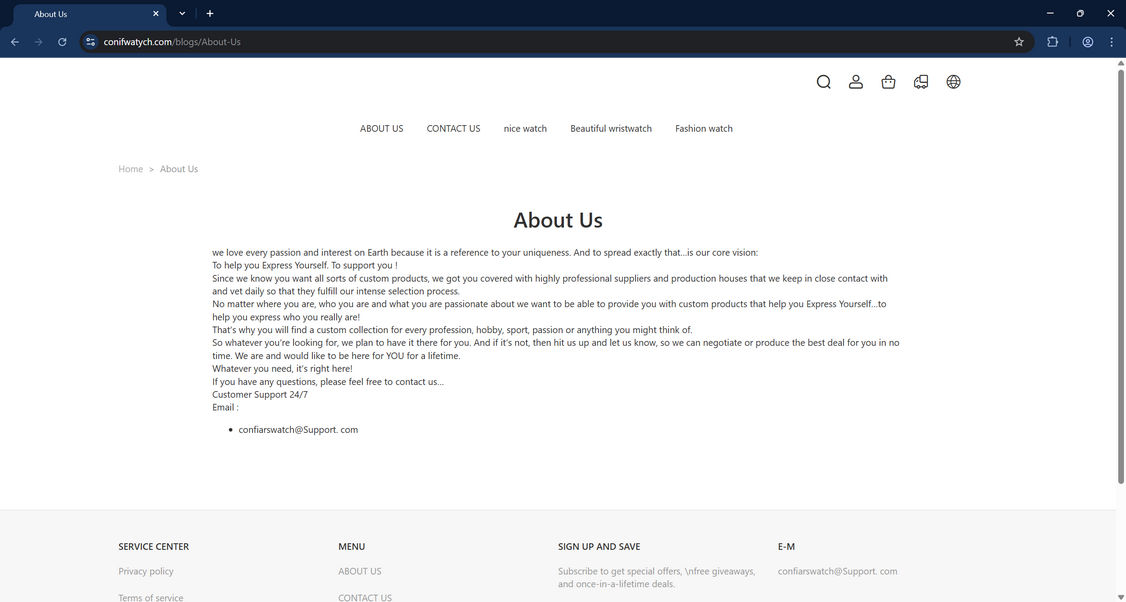Minimize the browser window
This screenshot has width=1126, height=602.
point(1050,14)
